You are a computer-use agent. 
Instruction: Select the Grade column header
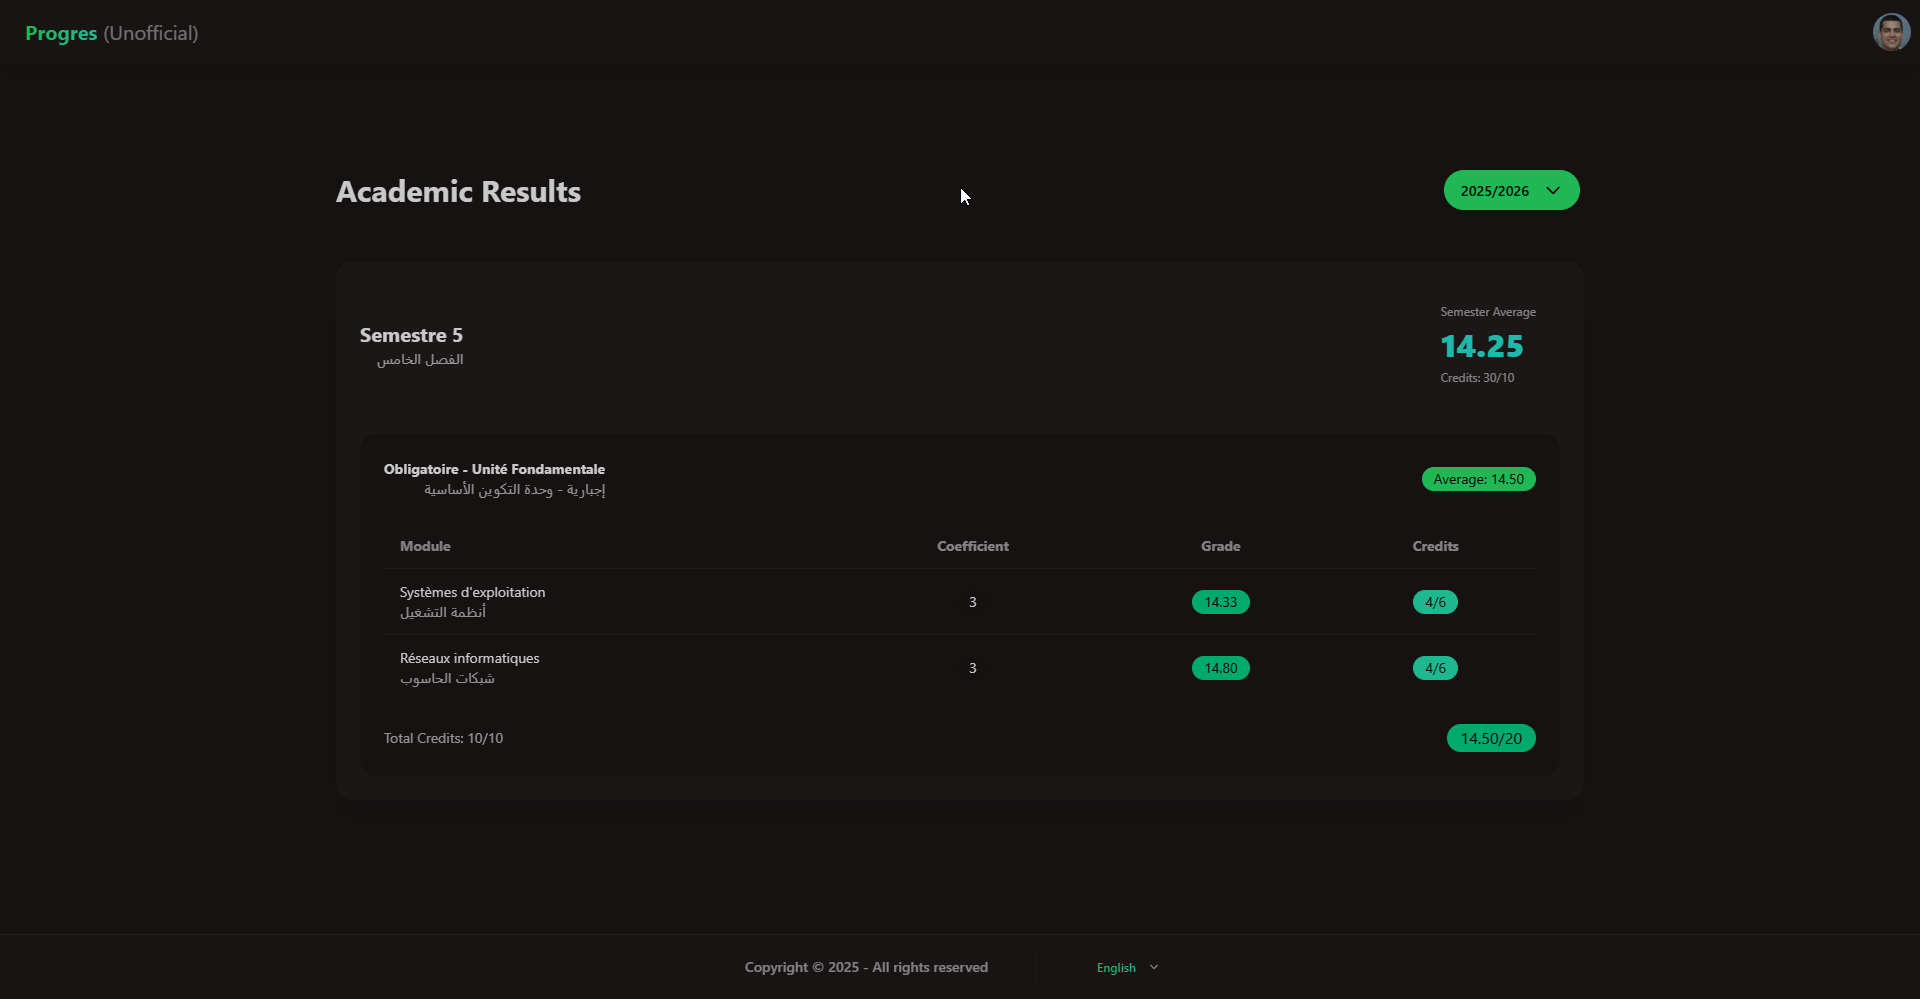pyautogui.click(x=1219, y=546)
